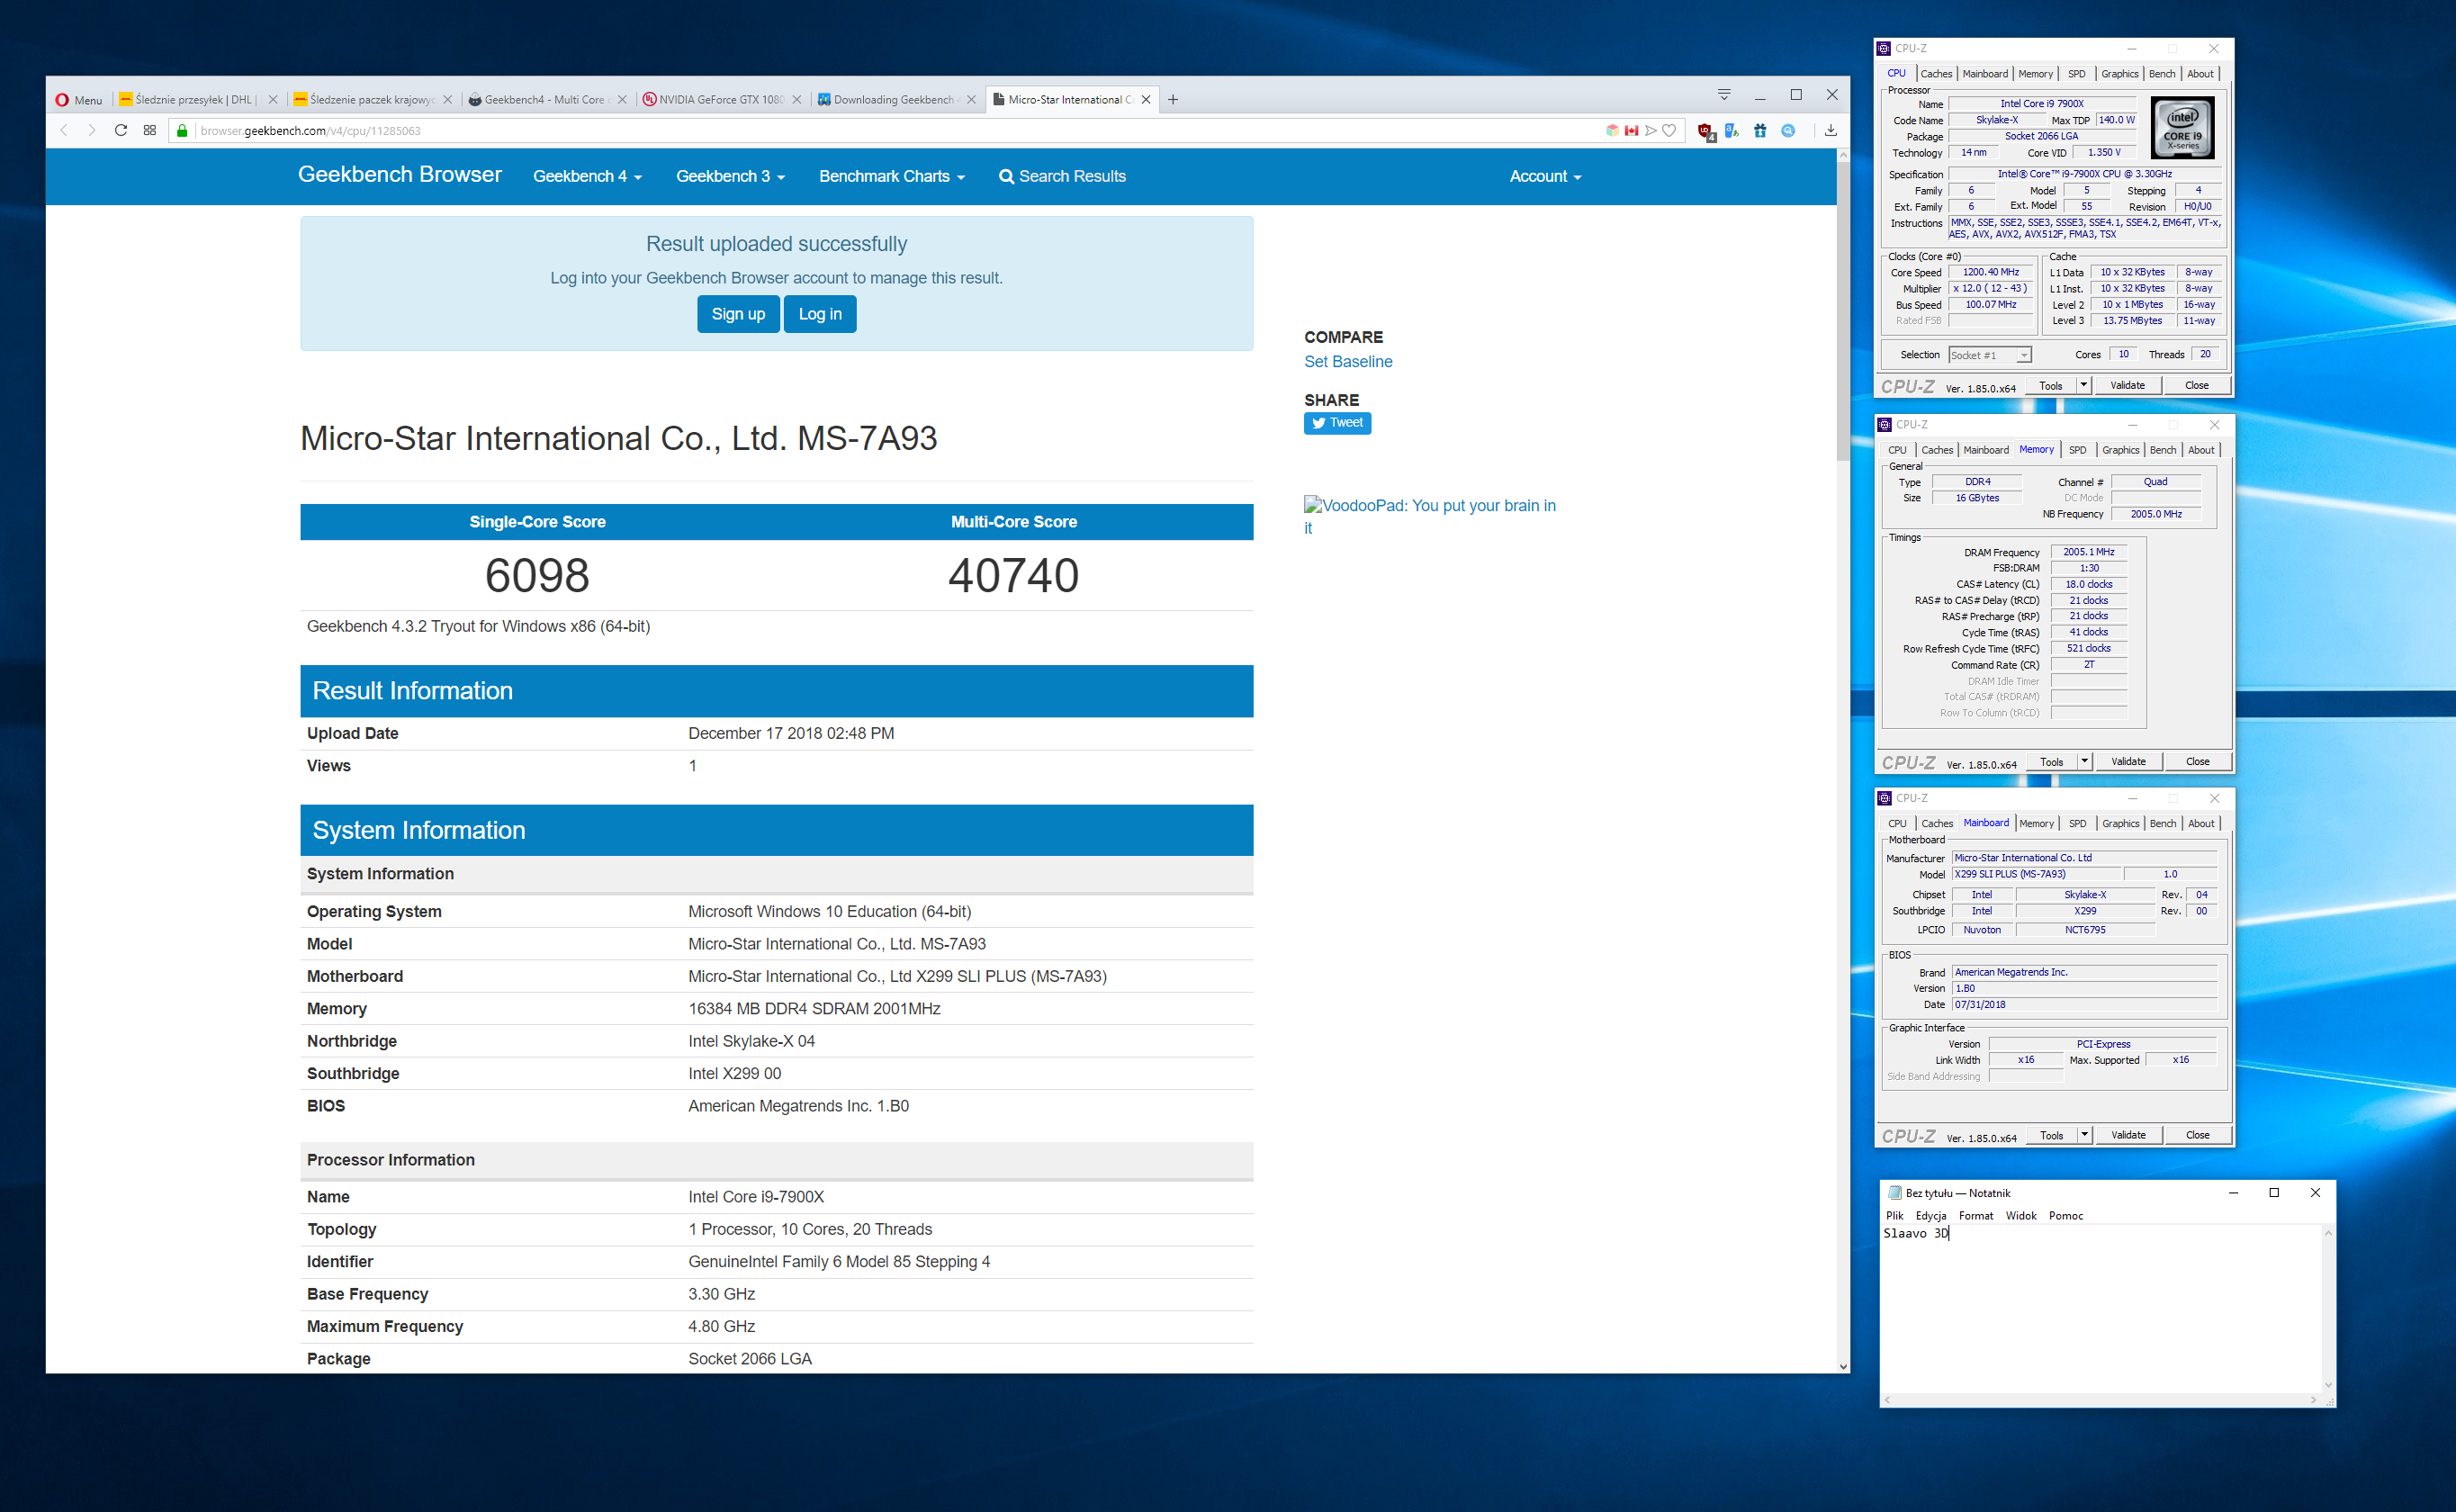Click the browser page vertical scrollbar thumb
Image resolution: width=2456 pixels, height=1512 pixels.
[x=1842, y=310]
